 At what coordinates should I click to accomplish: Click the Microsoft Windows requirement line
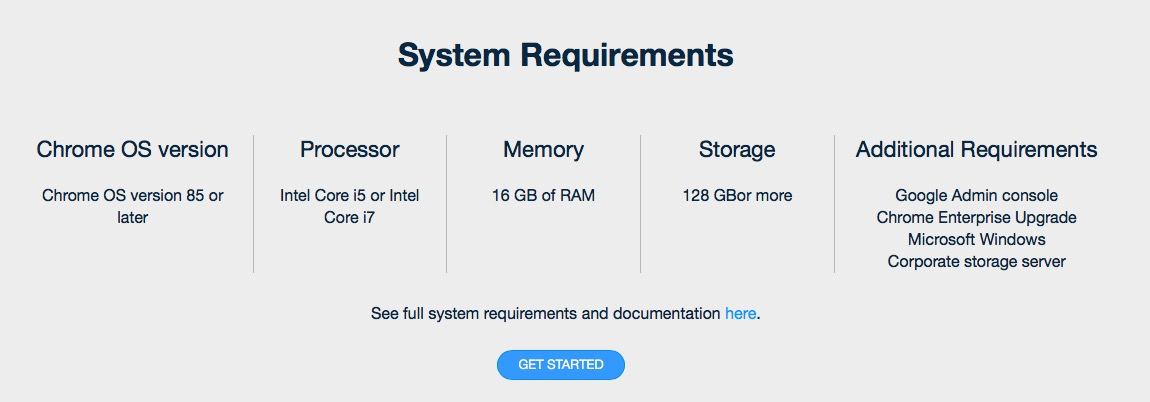(x=976, y=240)
